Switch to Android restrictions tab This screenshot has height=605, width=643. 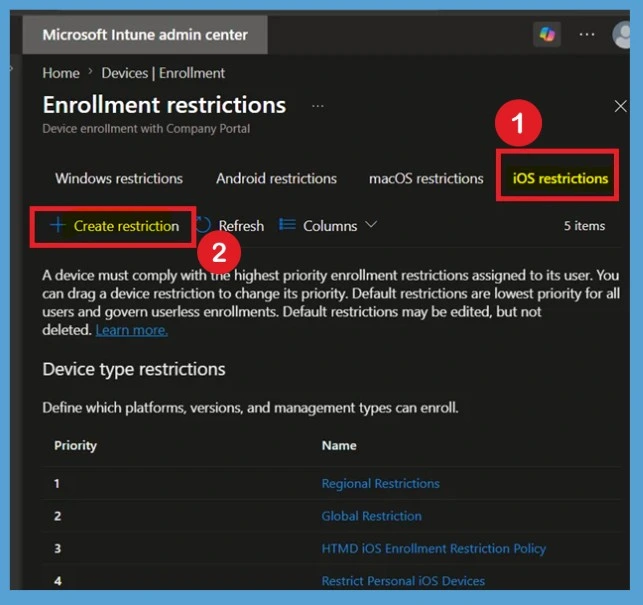click(276, 178)
